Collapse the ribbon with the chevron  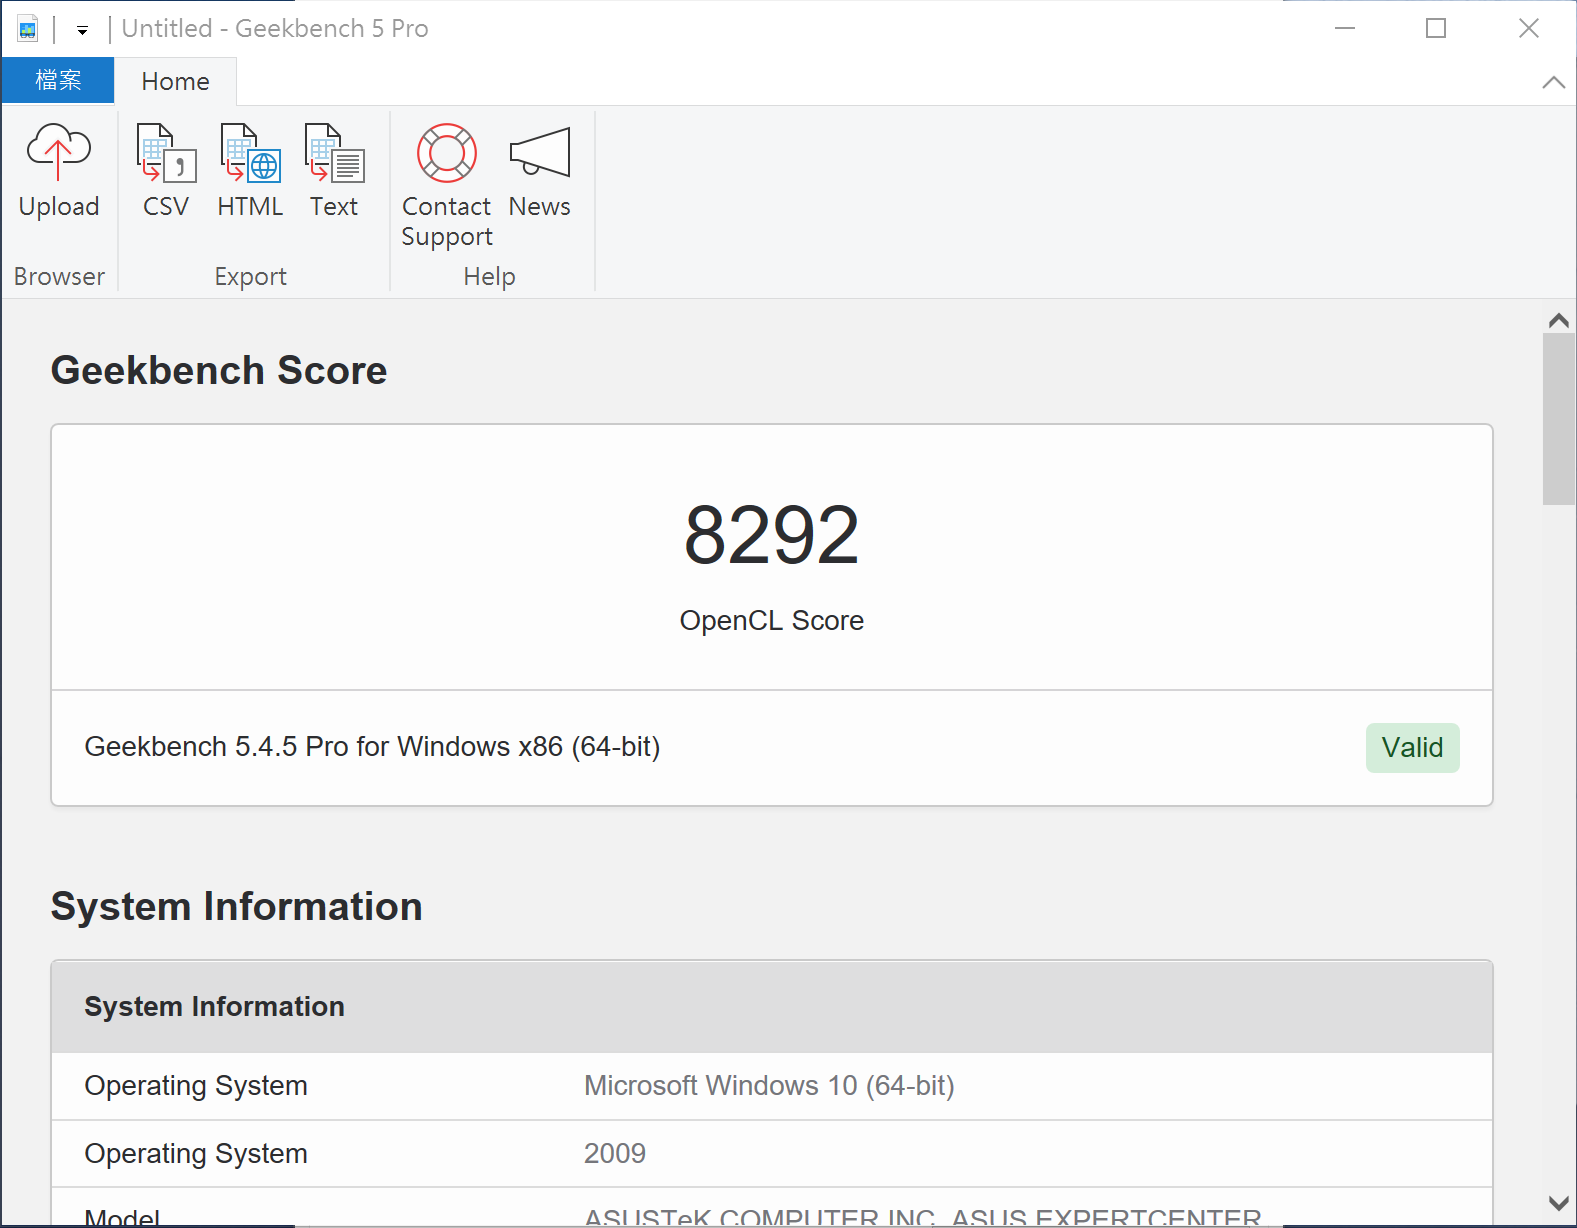1553,83
